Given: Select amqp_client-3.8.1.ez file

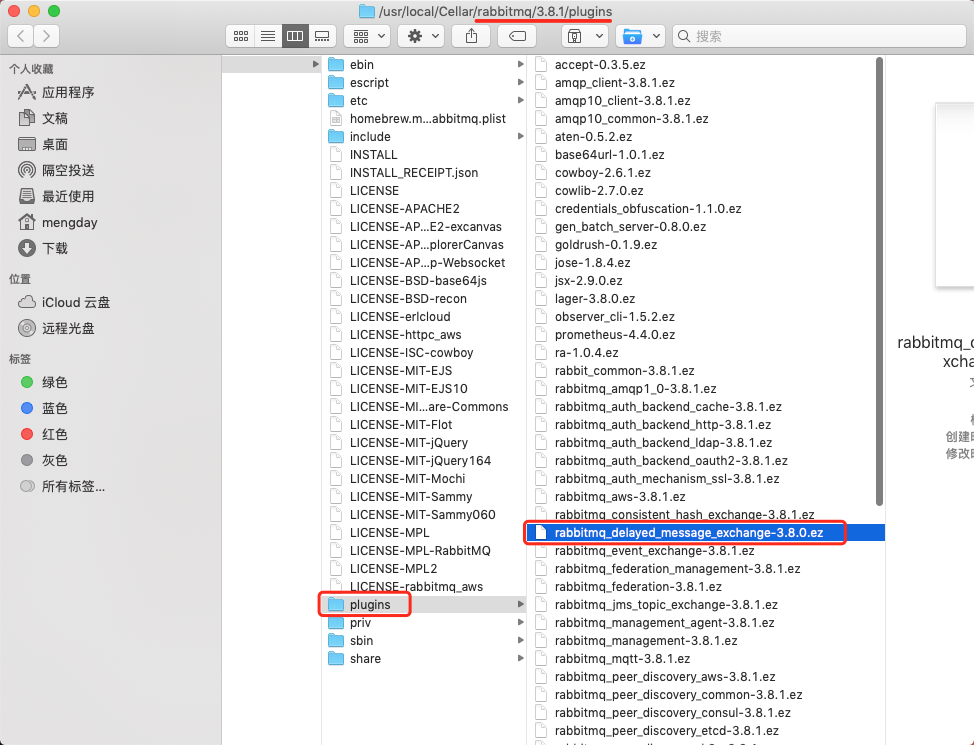Looking at the screenshot, I should (705, 83).
